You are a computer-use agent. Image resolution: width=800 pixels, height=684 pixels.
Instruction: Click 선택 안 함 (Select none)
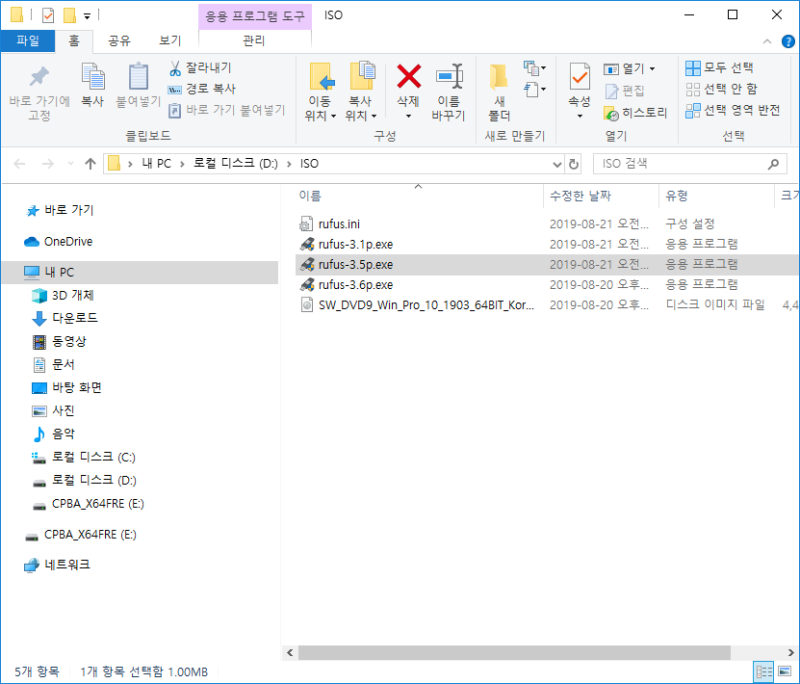click(721, 89)
